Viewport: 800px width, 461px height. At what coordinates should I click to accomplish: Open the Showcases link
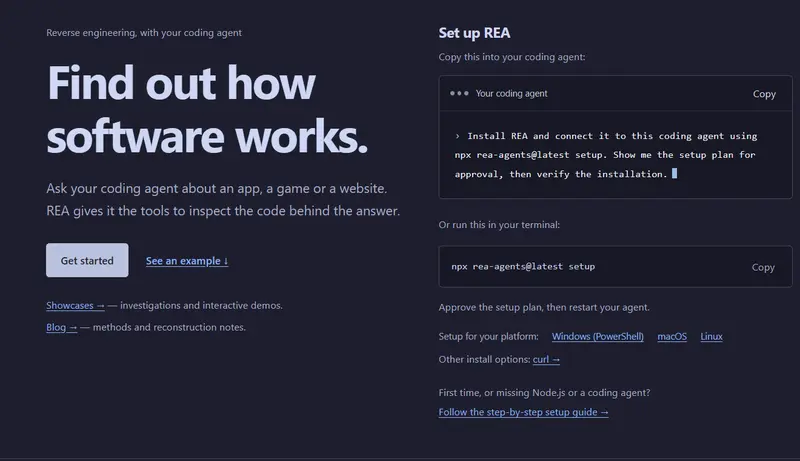click(x=75, y=305)
